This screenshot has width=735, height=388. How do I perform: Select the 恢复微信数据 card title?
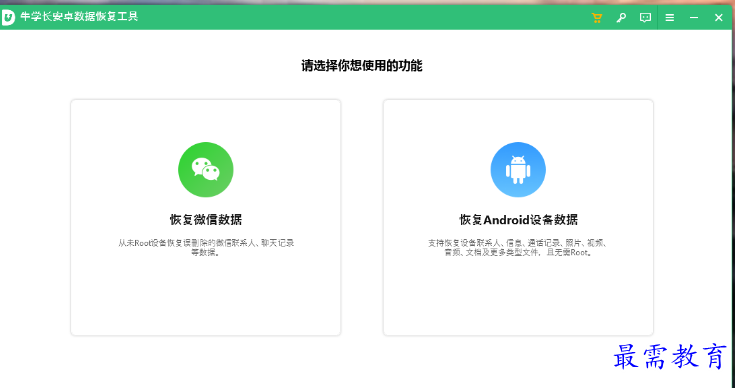[x=206, y=220]
